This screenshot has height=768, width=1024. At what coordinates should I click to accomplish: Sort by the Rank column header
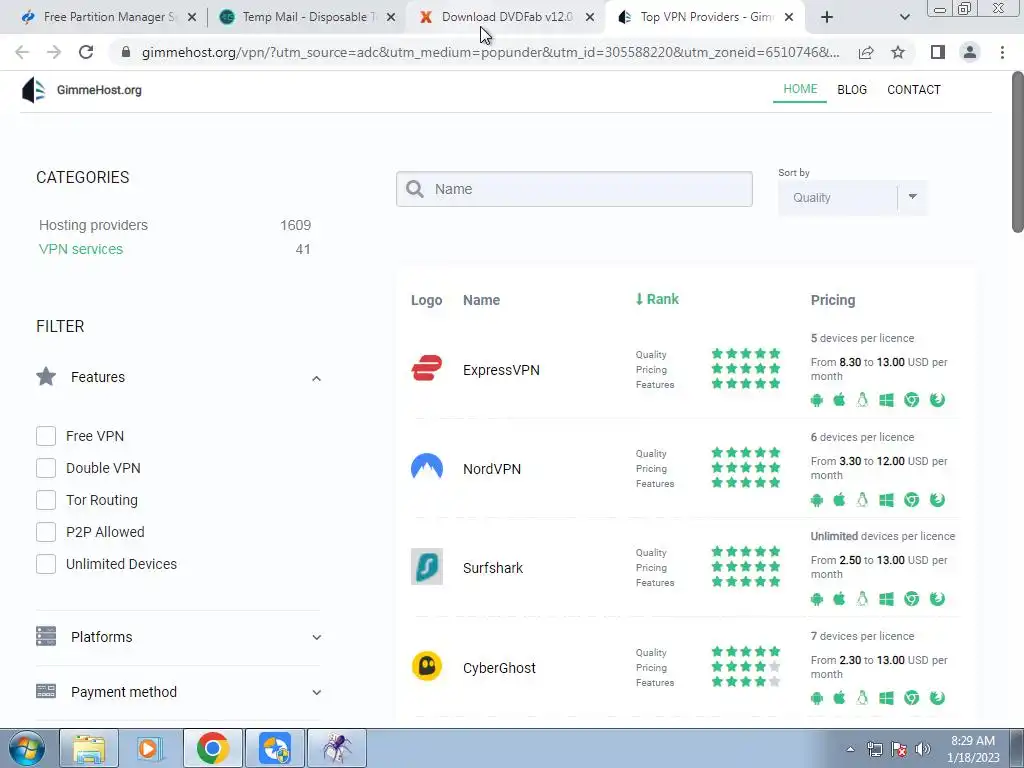tap(657, 299)
